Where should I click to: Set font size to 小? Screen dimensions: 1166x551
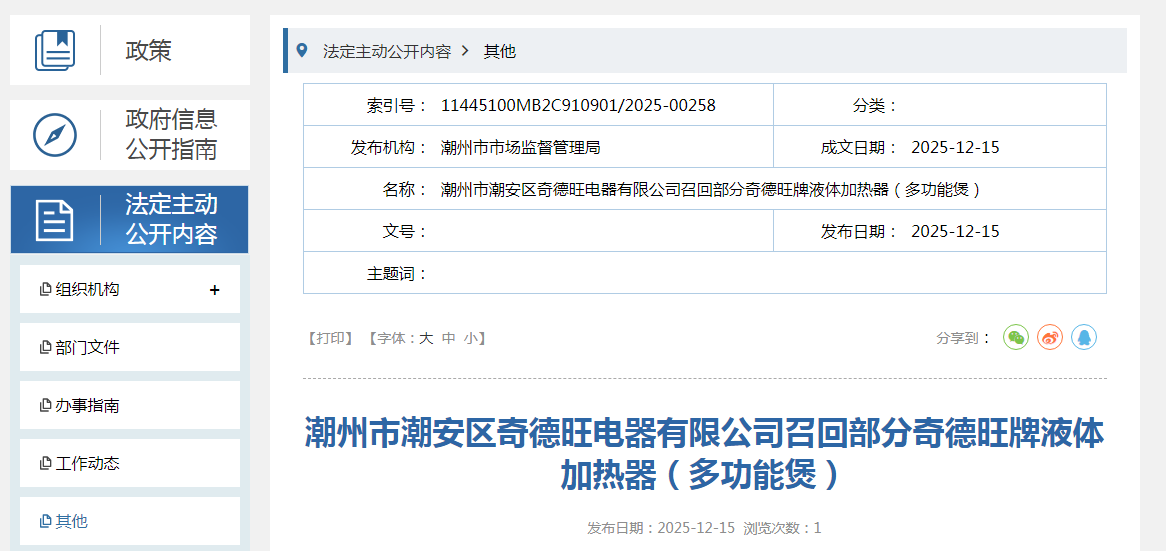coord(470,338)
